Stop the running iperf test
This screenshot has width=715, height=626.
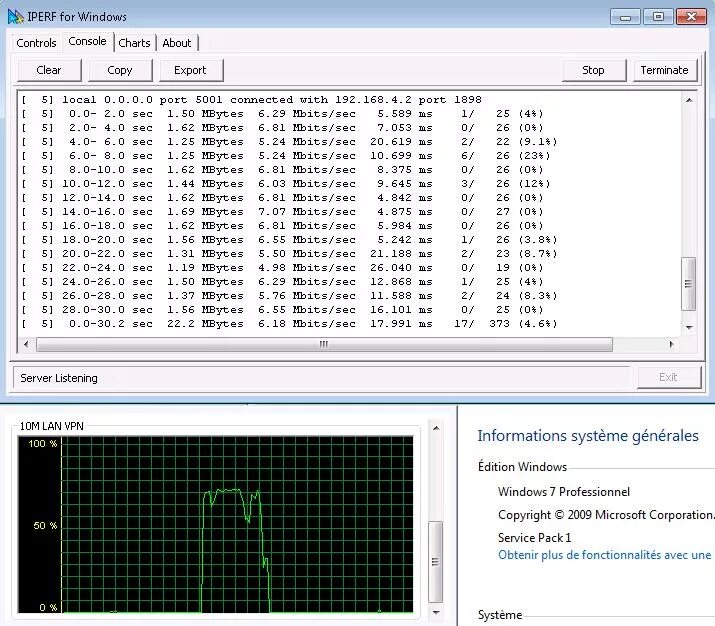594,70
